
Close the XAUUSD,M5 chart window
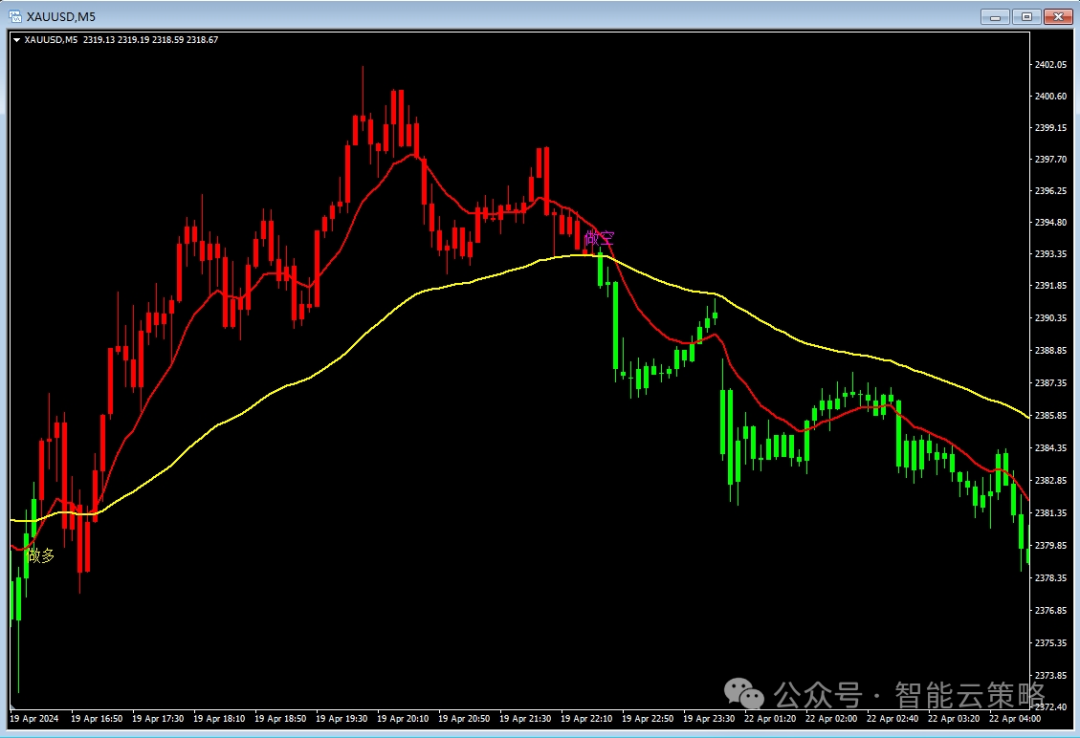pyautogui.click(x=1058, y=17)
